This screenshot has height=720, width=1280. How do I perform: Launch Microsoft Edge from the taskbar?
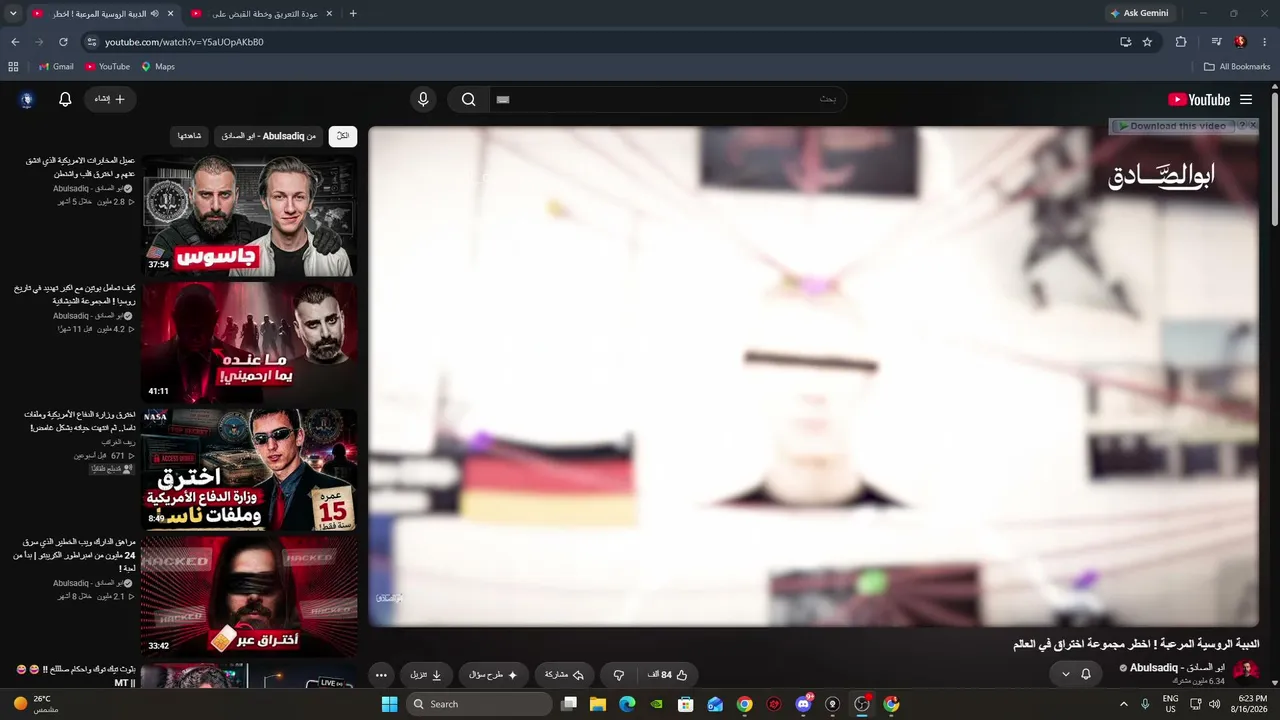pyautogui.click(x=627, y=704)
